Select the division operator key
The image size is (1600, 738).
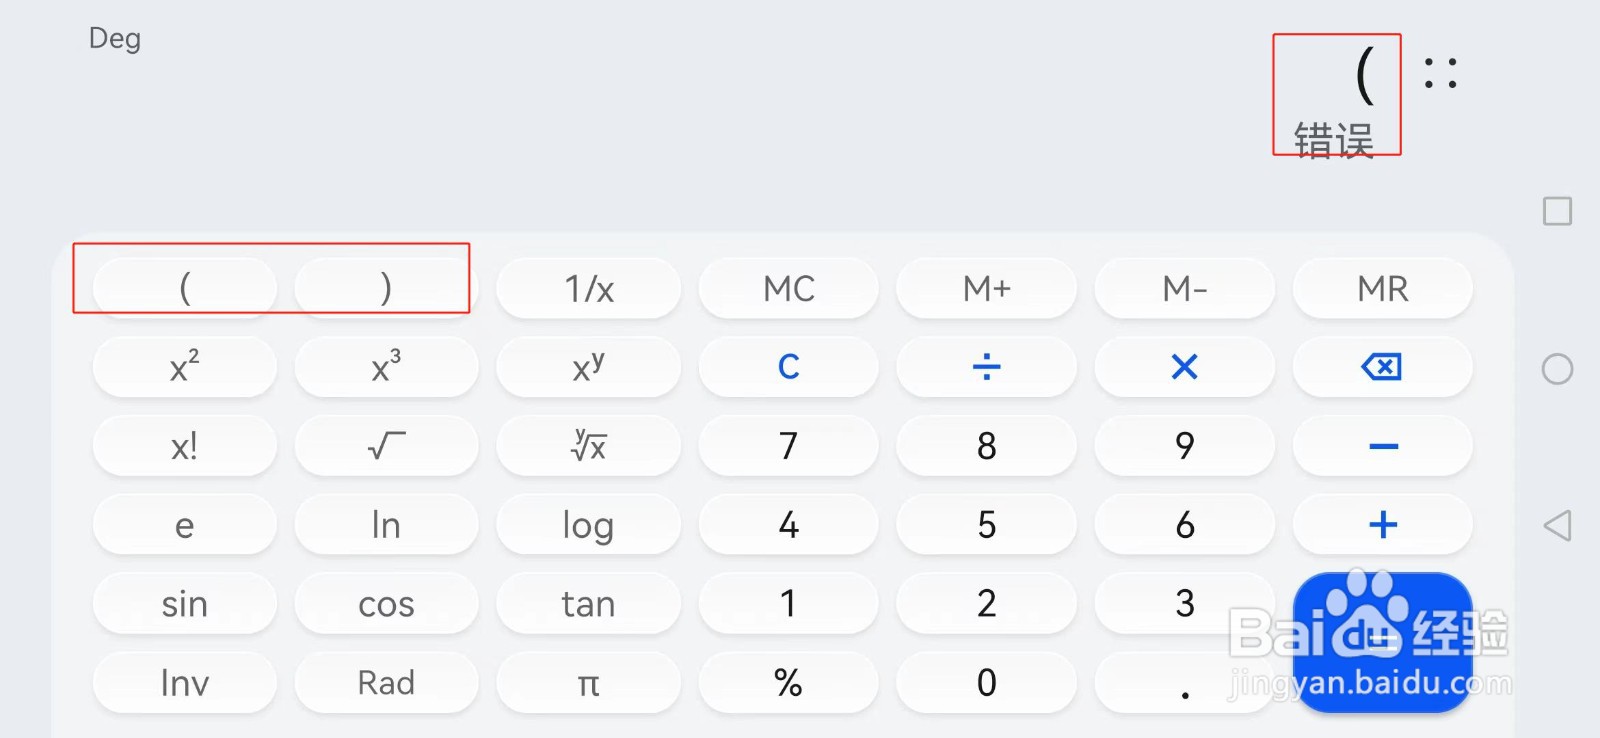(986, 367)
